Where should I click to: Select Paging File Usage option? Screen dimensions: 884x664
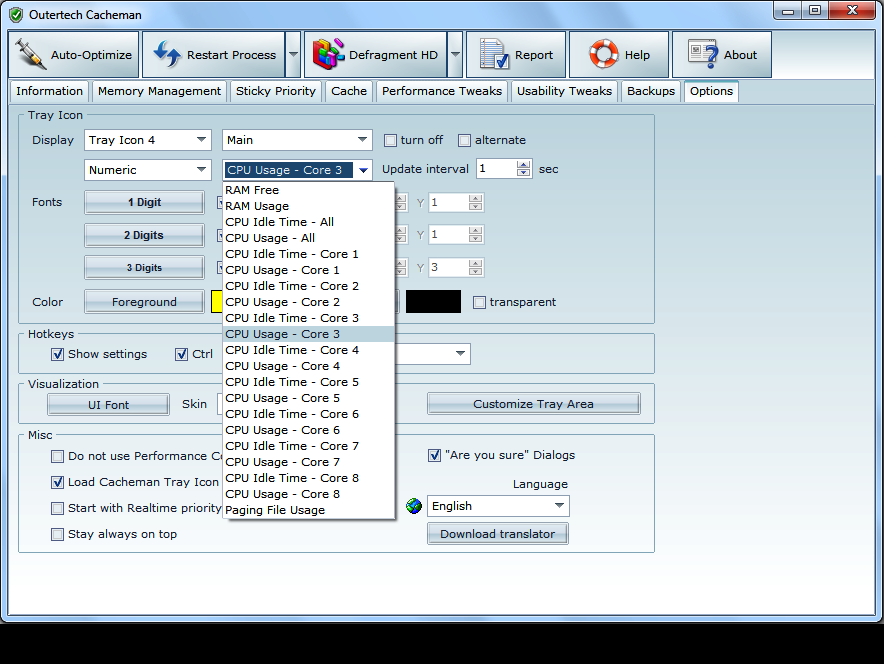click(x=308, y=510)
